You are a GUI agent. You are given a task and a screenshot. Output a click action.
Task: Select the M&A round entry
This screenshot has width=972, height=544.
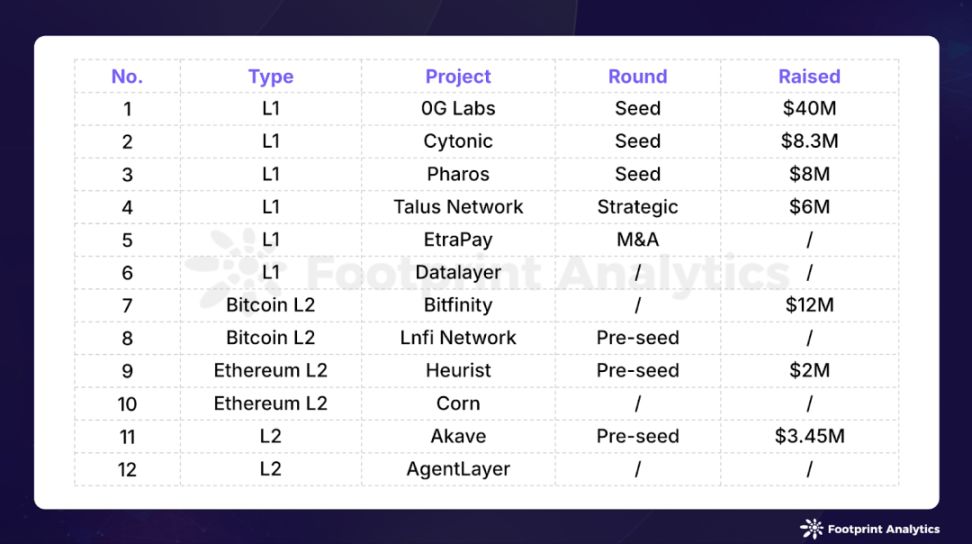(x=638, y=239)
